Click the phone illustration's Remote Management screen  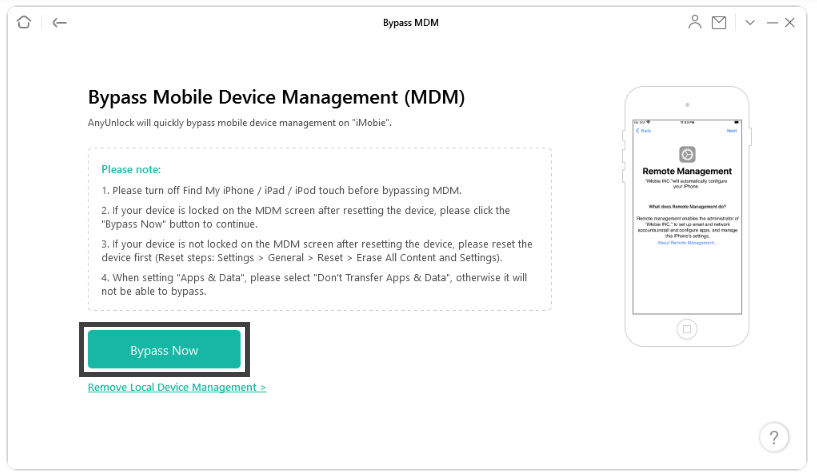coord(687,217)
